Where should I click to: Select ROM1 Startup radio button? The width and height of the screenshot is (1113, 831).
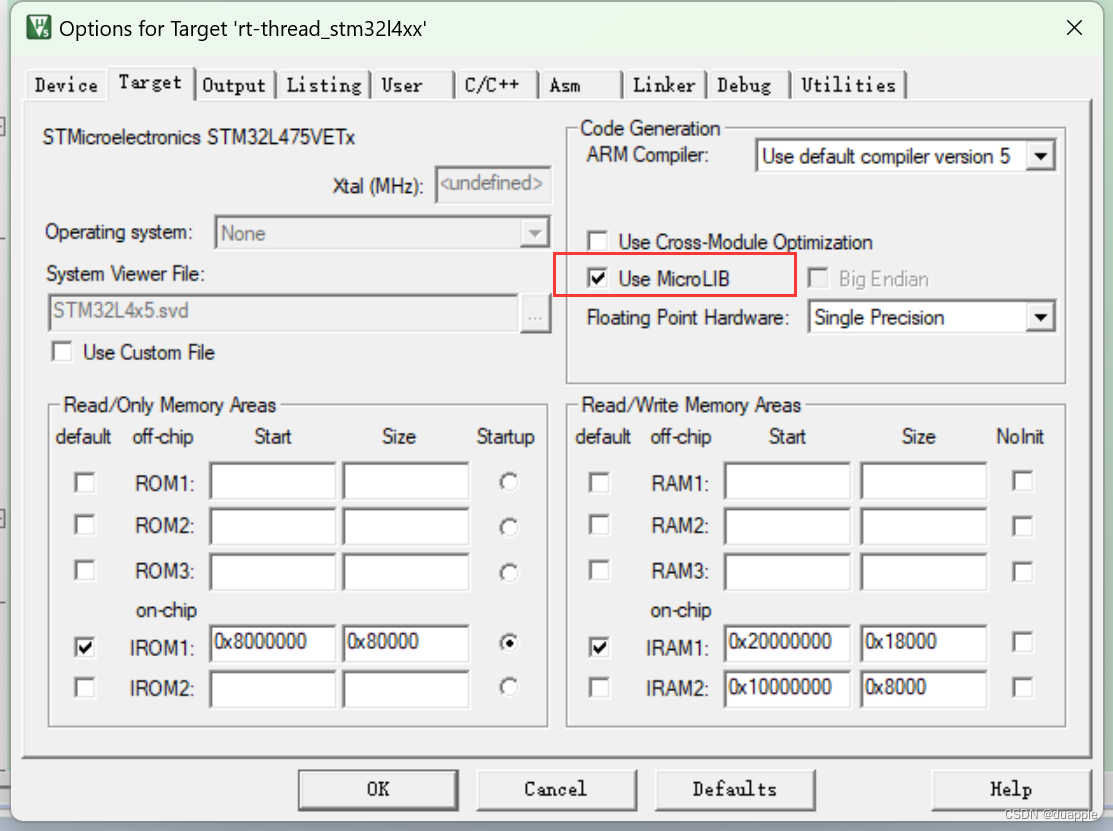point(508,482)
